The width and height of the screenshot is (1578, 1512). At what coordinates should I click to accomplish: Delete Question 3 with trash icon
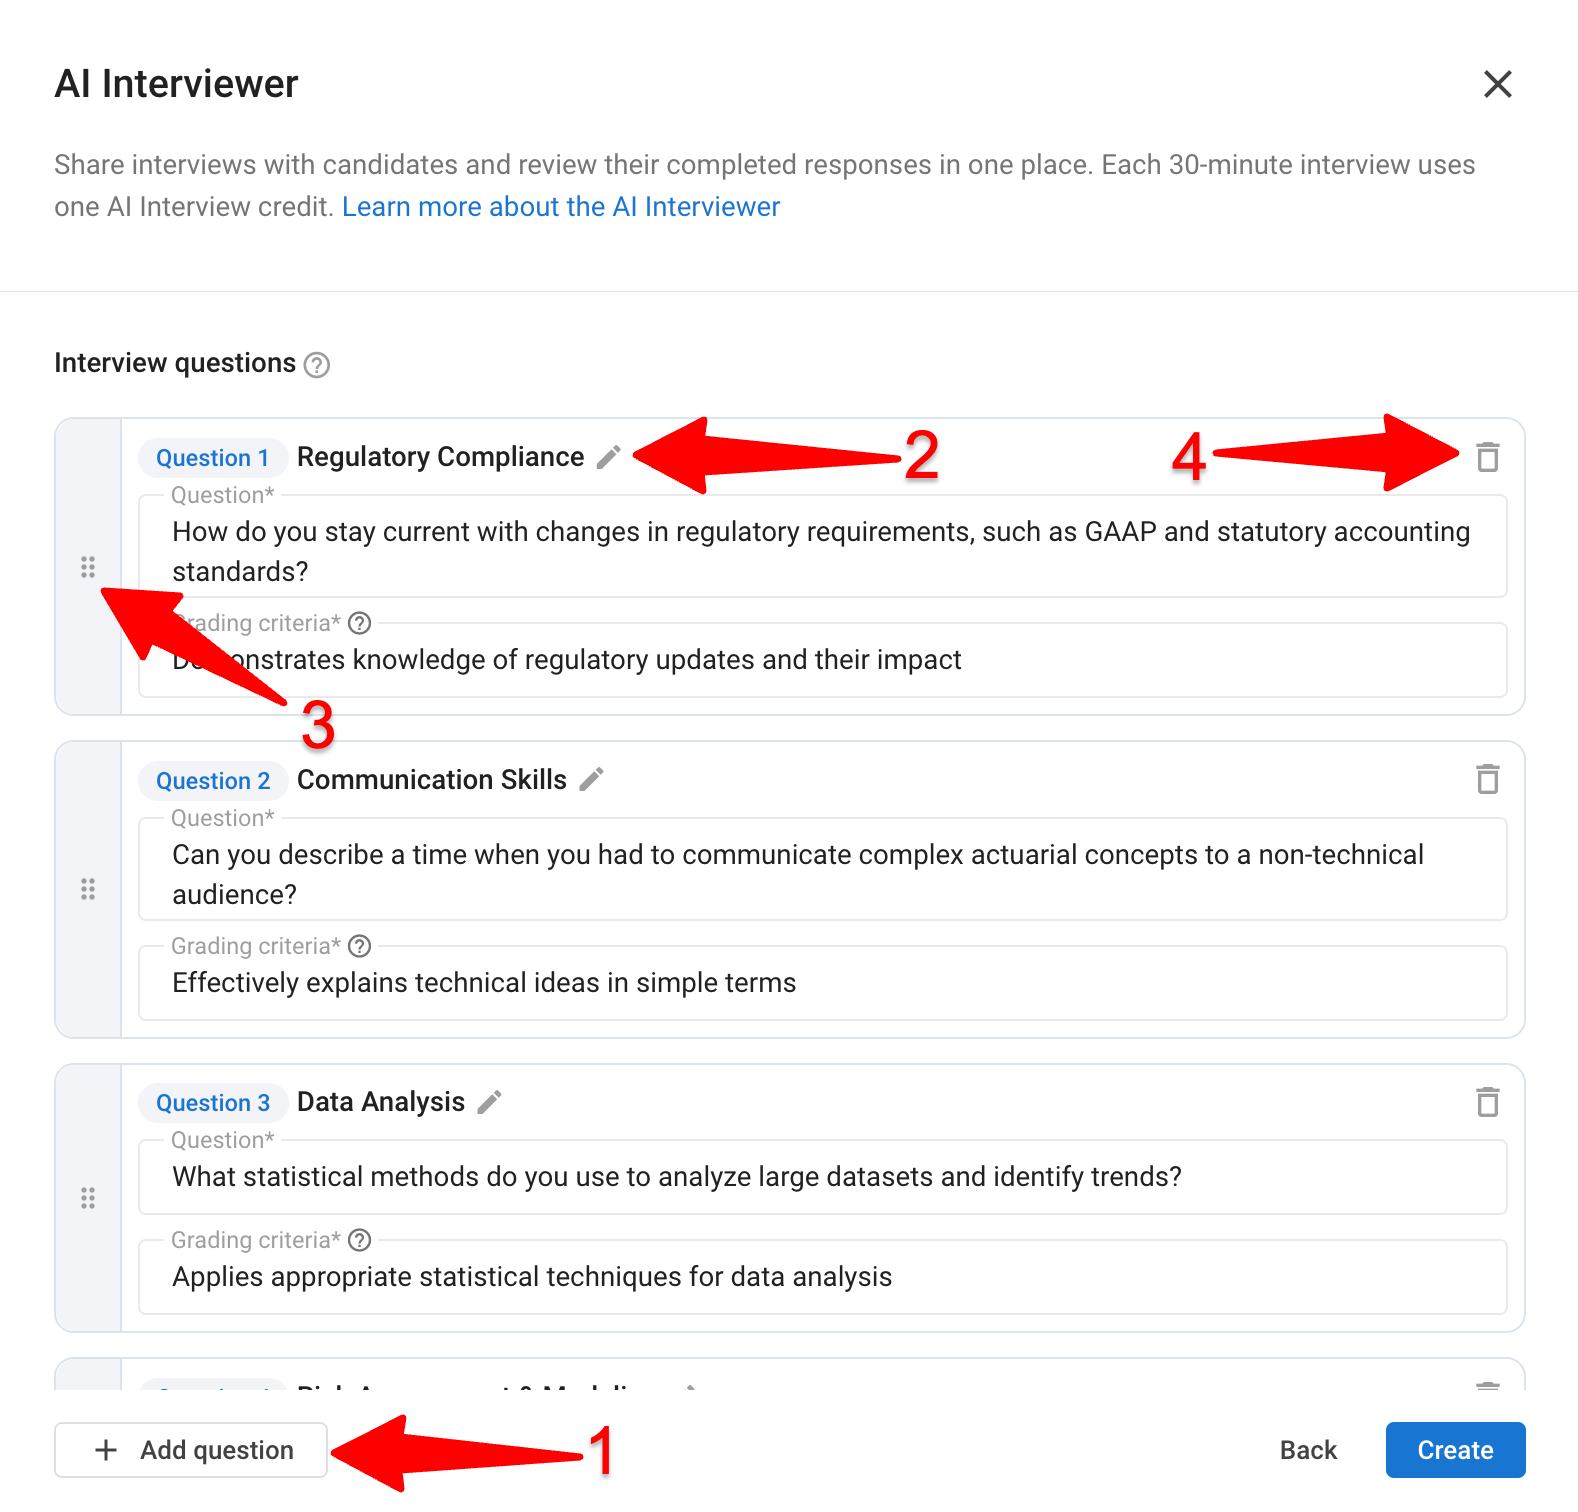(1488, 1102)
